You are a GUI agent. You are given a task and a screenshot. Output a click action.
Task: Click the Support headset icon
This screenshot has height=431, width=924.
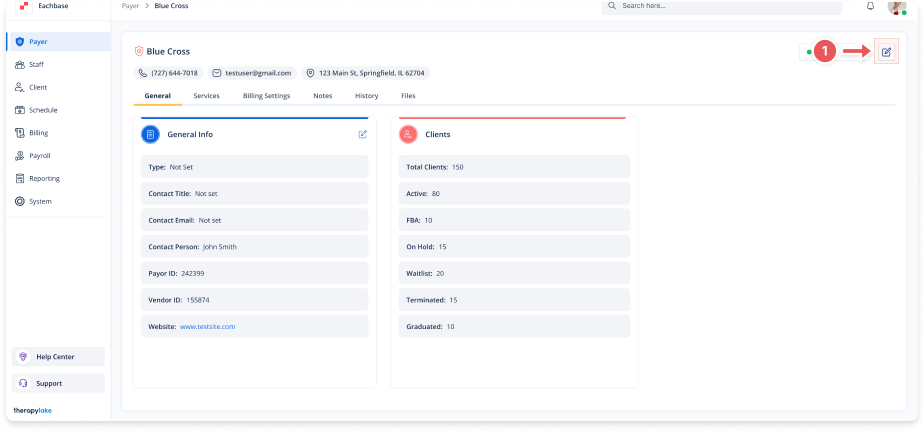click(23, 383)
